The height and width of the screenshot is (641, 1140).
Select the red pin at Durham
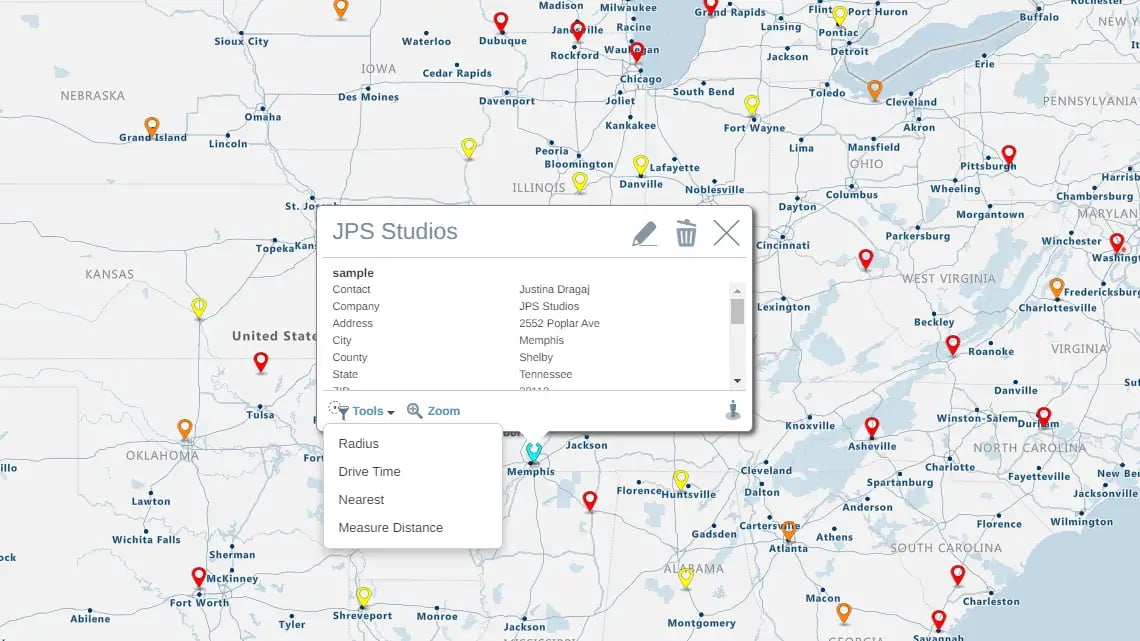pyautogui.click(x=1043, y=416)
